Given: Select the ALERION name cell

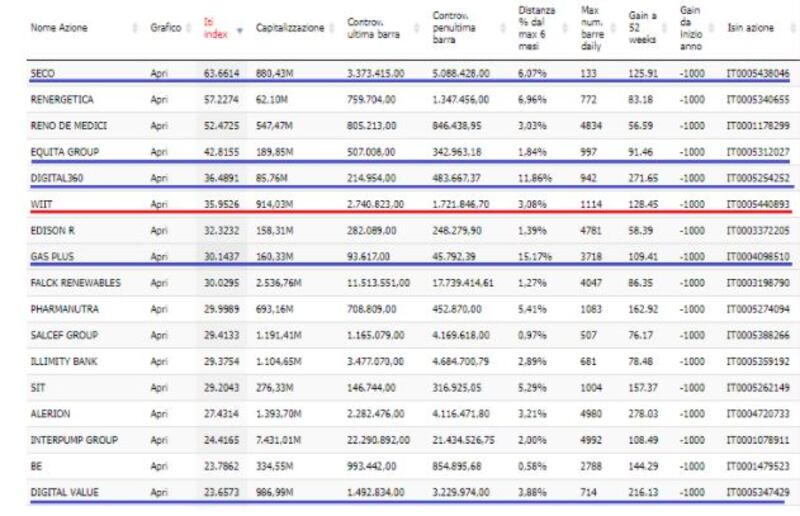Looking at the screenshot, I should 50,414.
